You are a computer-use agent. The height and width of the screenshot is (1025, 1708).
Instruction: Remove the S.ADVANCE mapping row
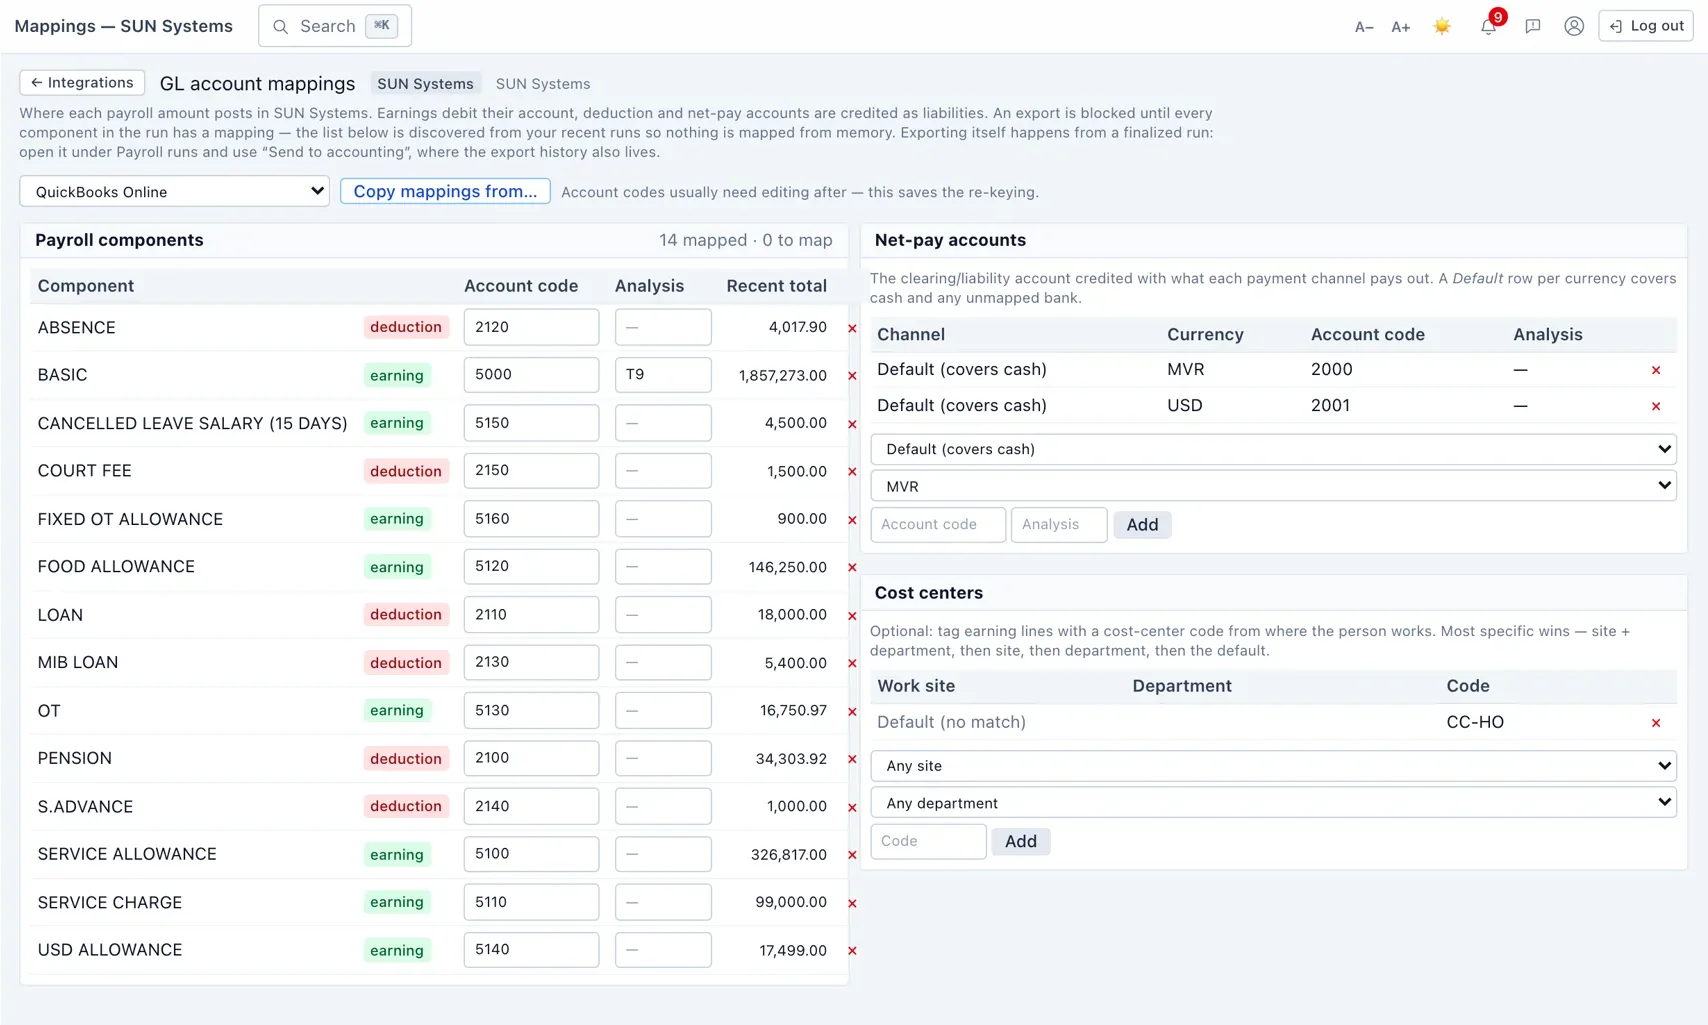(852, 807)
